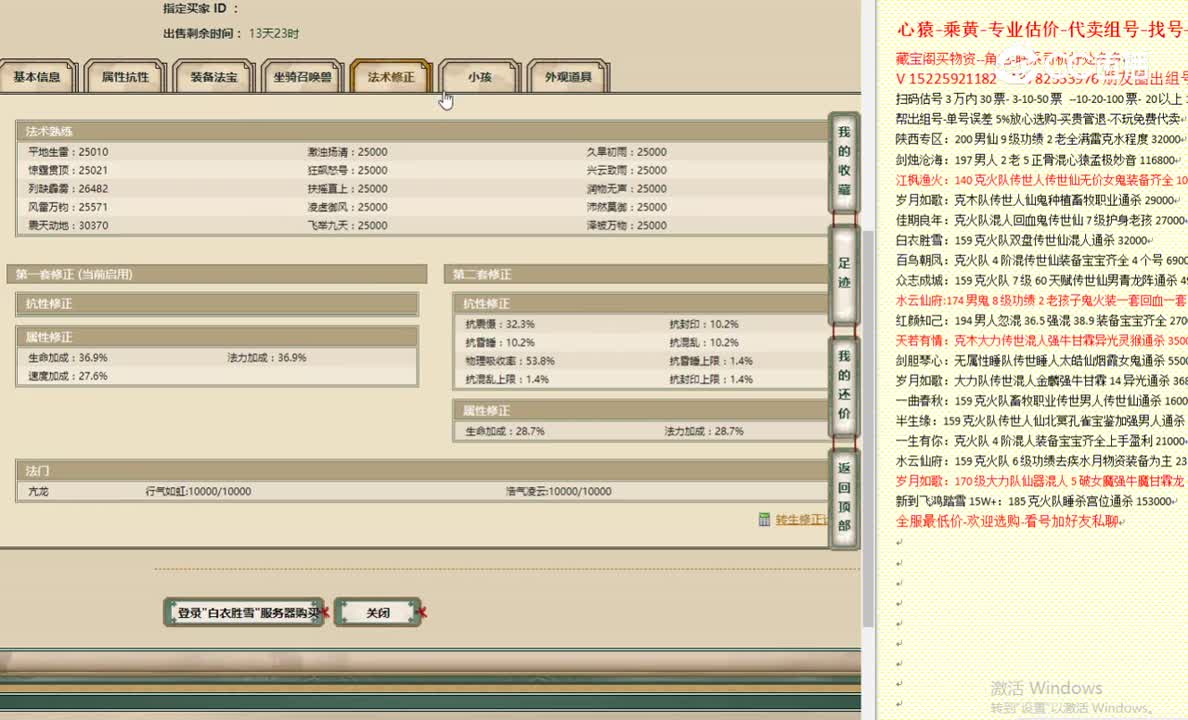Click the 泽被万物：25000 entry
Screen dimensions: 1188x720
(x=627, y=225)
